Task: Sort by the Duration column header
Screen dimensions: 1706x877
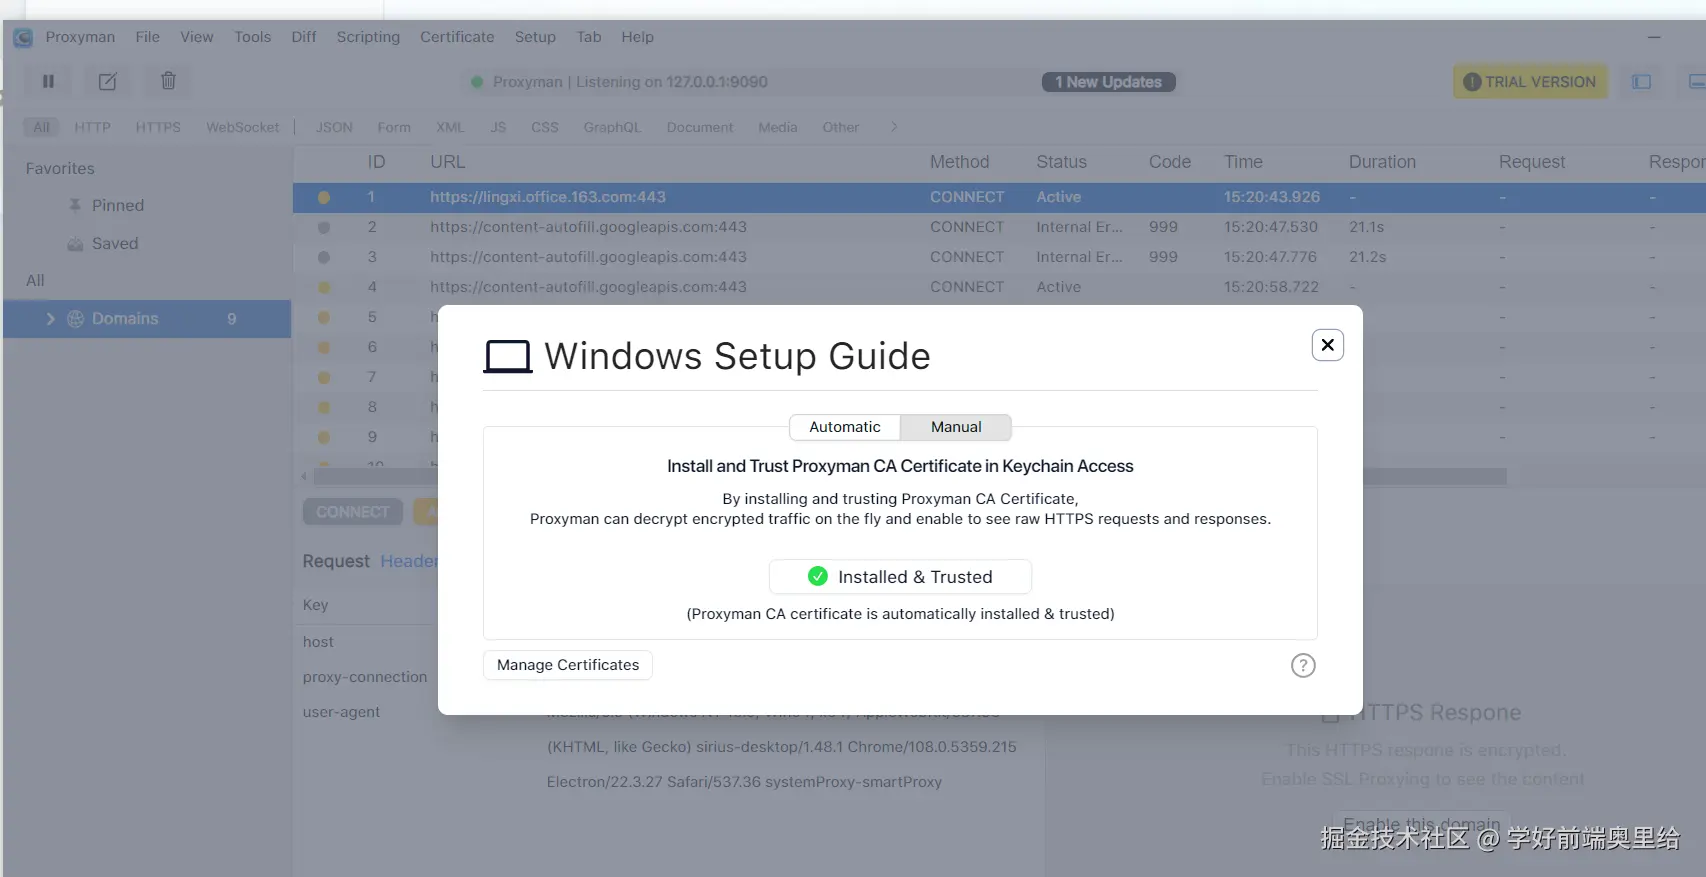Action: 1382,162
